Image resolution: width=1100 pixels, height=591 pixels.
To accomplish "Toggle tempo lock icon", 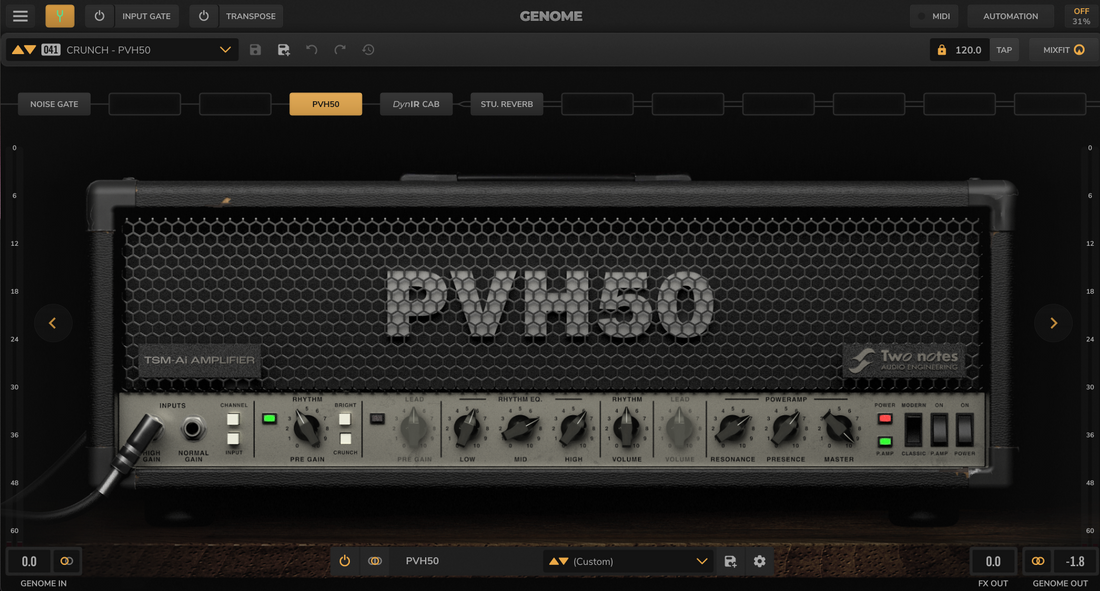I will 941,50.
